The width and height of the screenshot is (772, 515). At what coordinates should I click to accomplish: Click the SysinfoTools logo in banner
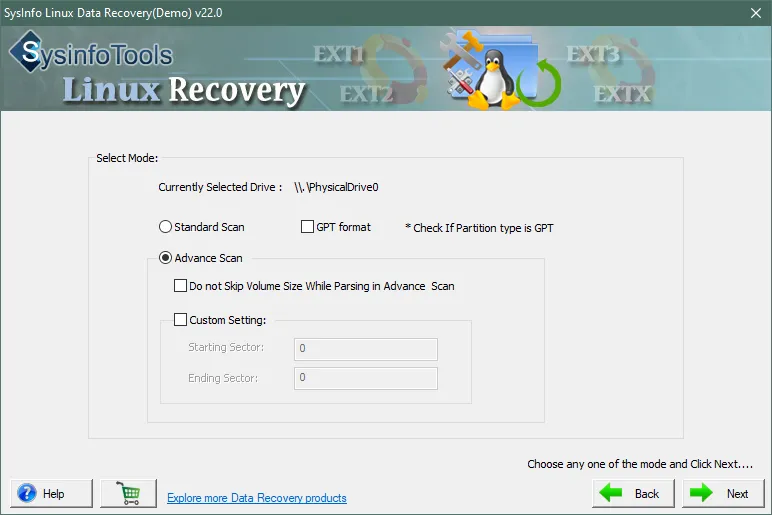[x=91, y=52]
